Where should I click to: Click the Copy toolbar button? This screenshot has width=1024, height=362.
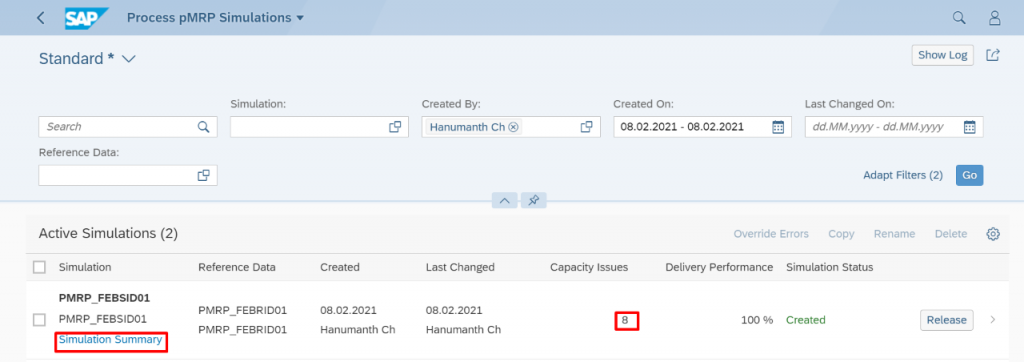[x=841, y=234]
